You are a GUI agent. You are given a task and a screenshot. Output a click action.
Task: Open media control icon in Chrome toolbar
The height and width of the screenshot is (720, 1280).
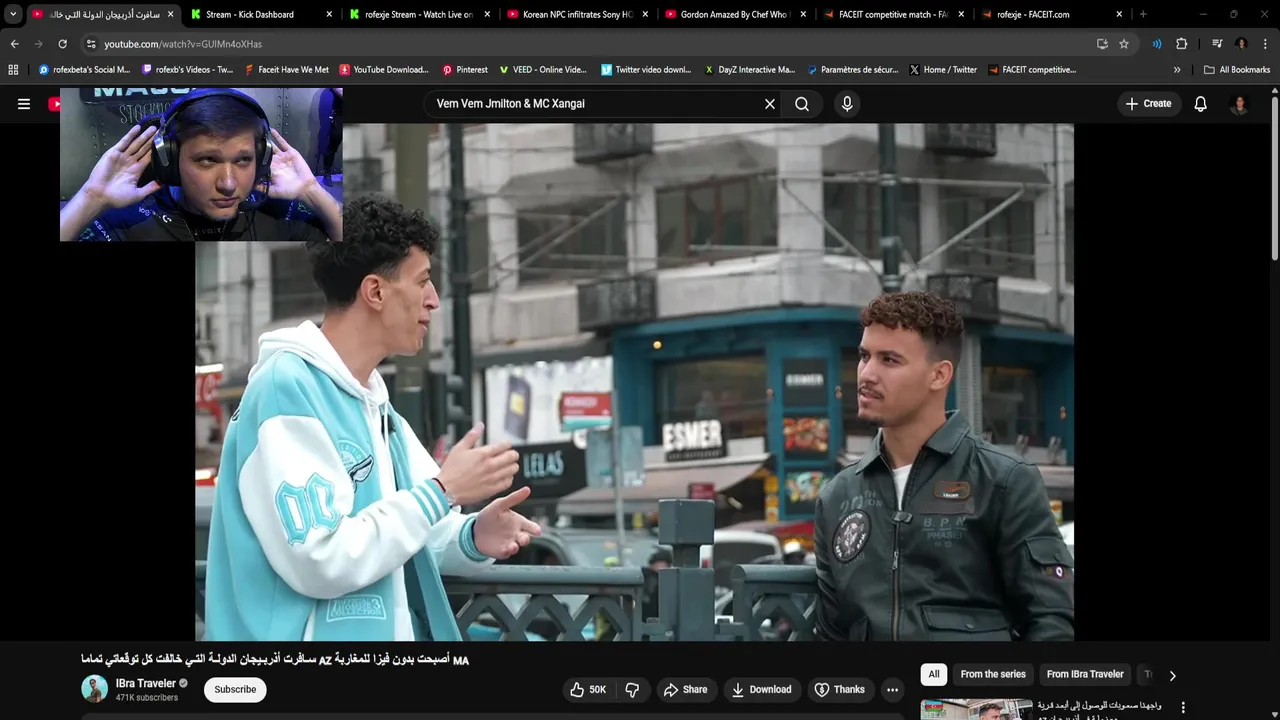1217,44
